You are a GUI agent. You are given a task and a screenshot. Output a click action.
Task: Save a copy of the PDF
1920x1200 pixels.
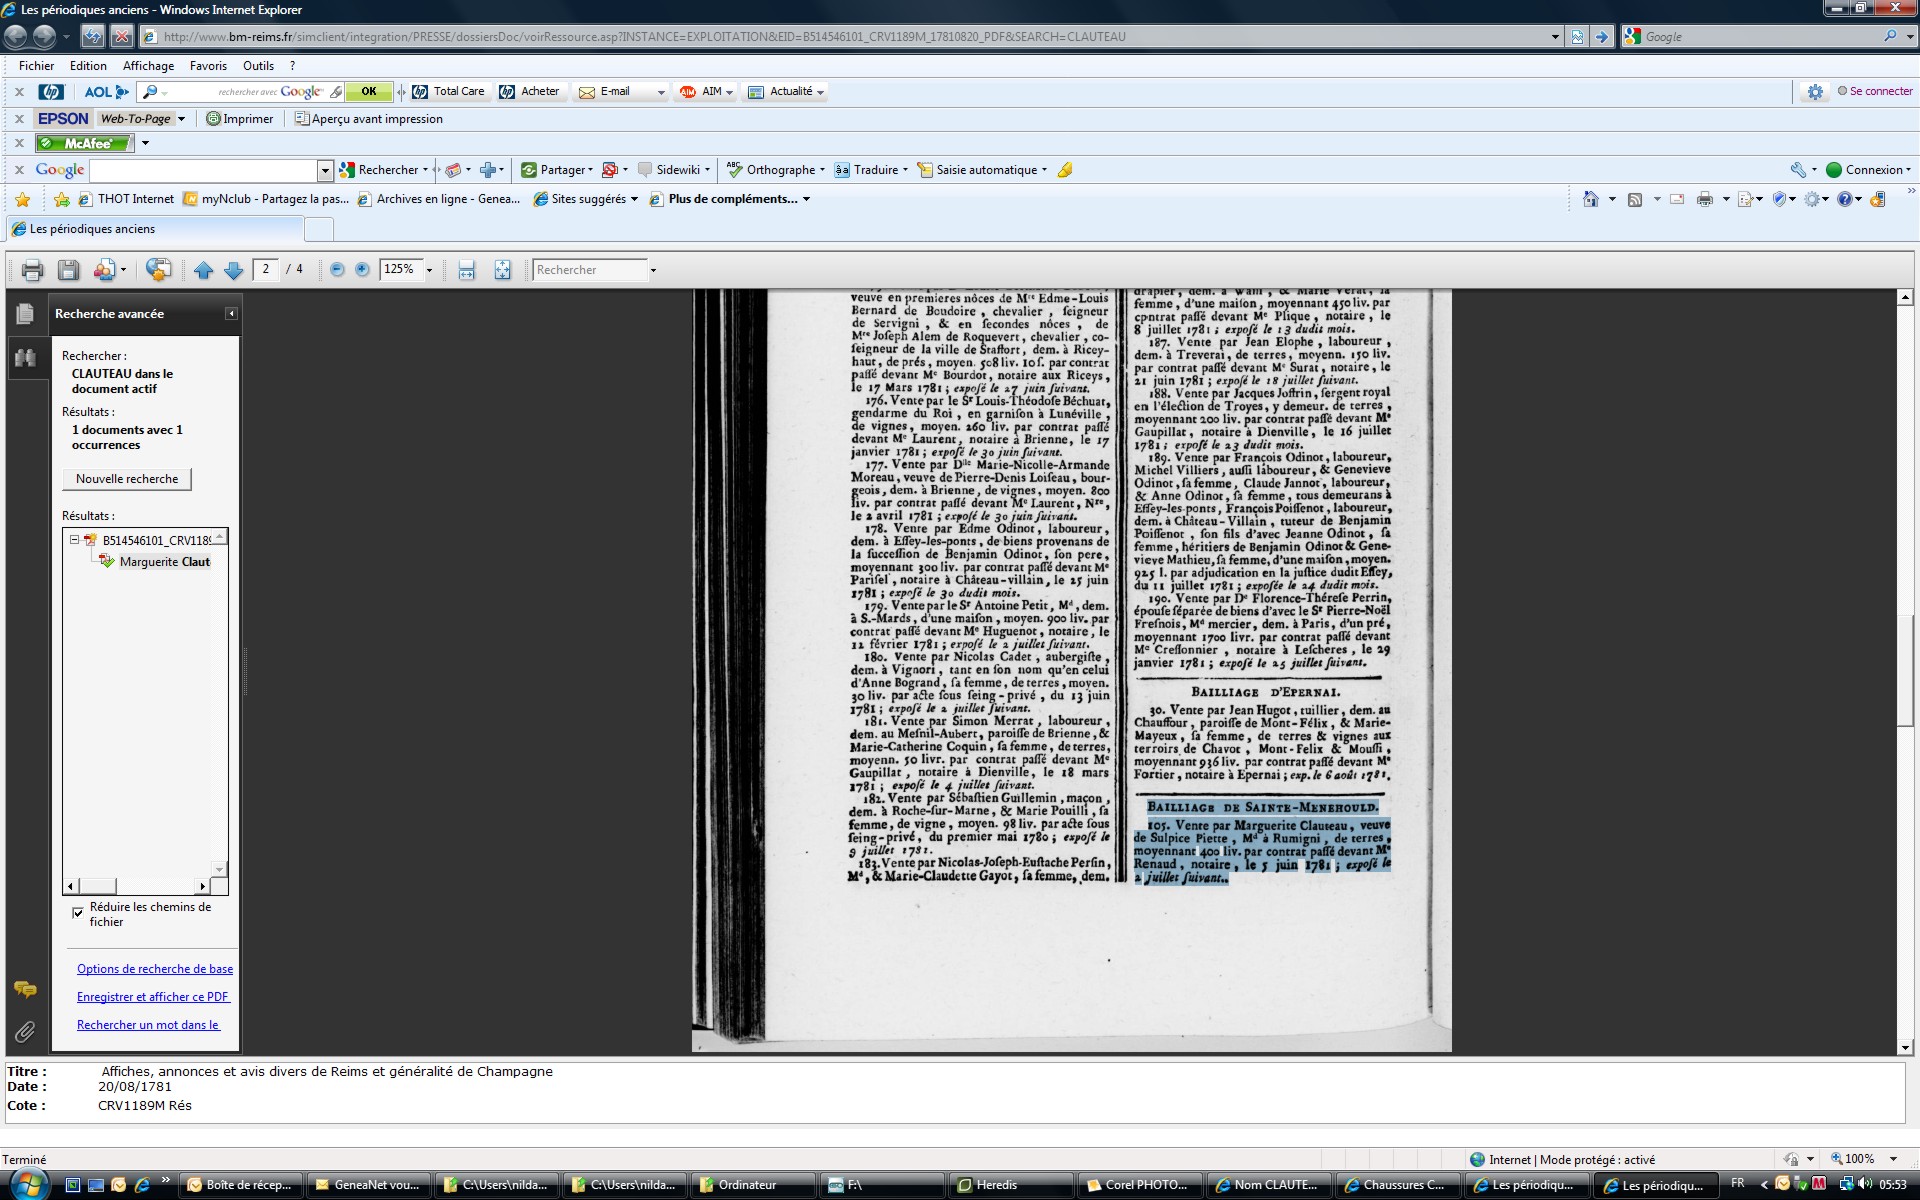click(x=68, y=270)
